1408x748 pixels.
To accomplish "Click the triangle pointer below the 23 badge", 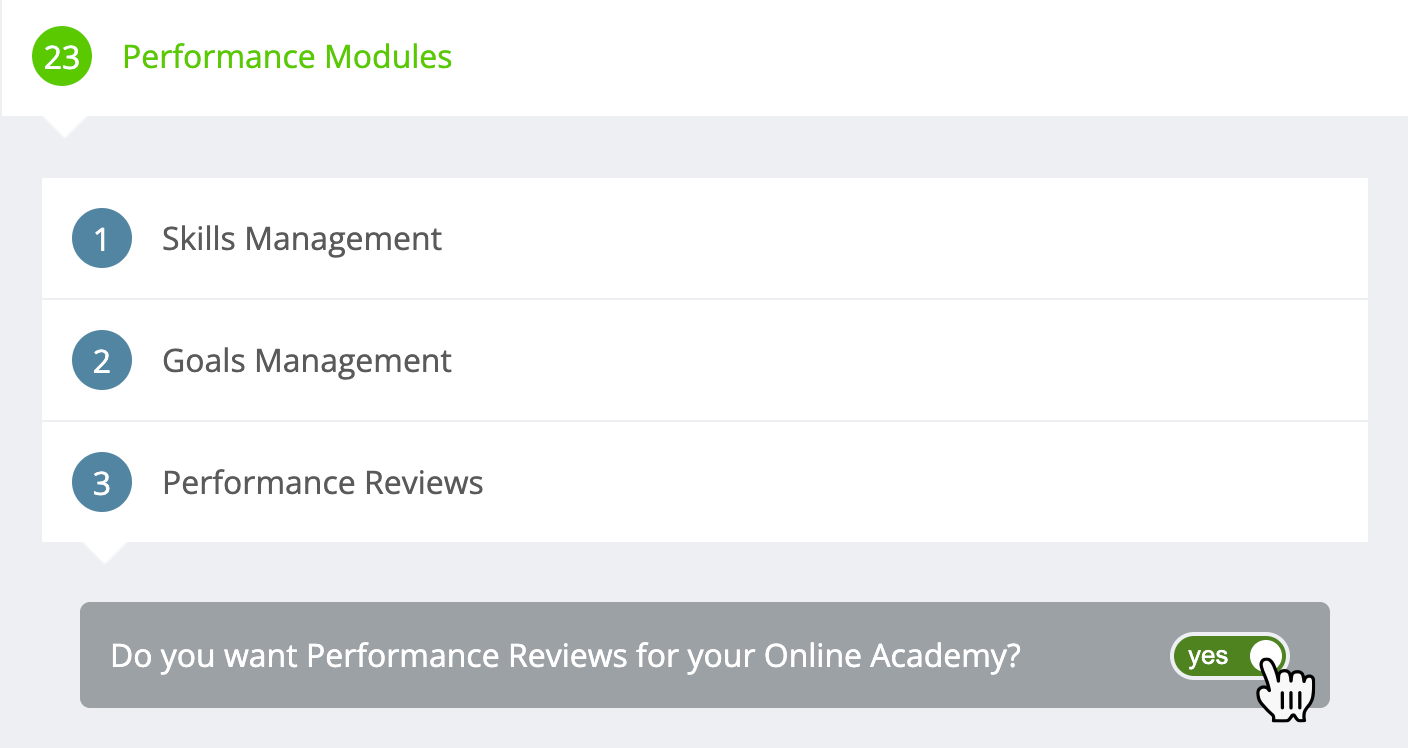I will tap(62, 126).
